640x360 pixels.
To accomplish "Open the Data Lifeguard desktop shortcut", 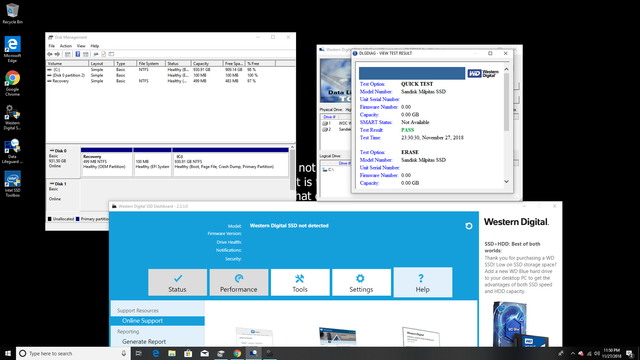I will click(x=12, y=151).
